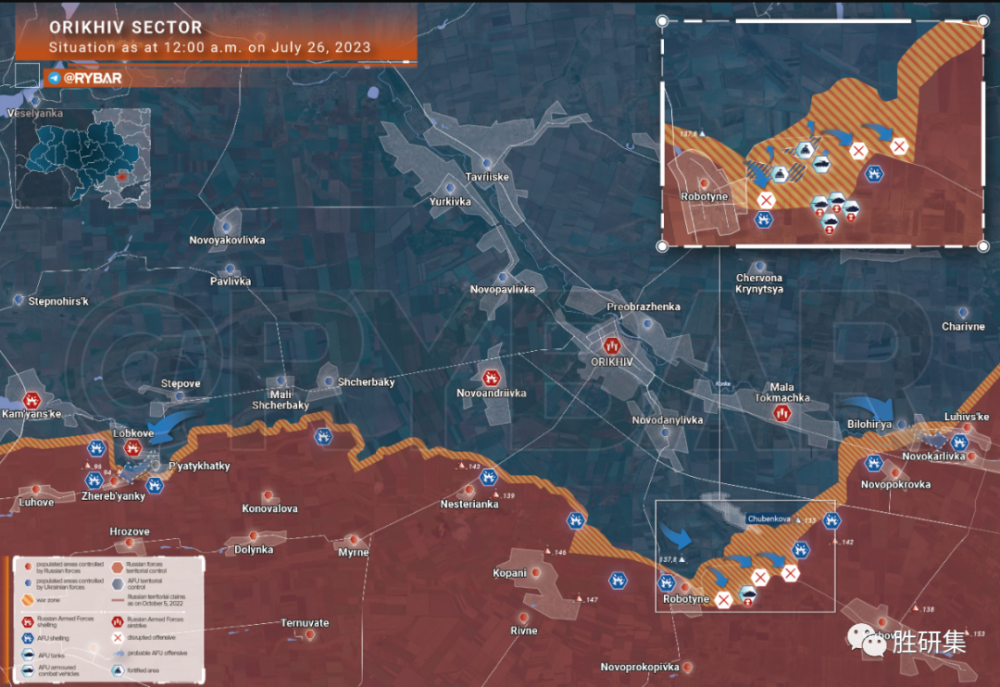Click the red airstrike hexagon under Mala Tokmachka

(782, 413)
